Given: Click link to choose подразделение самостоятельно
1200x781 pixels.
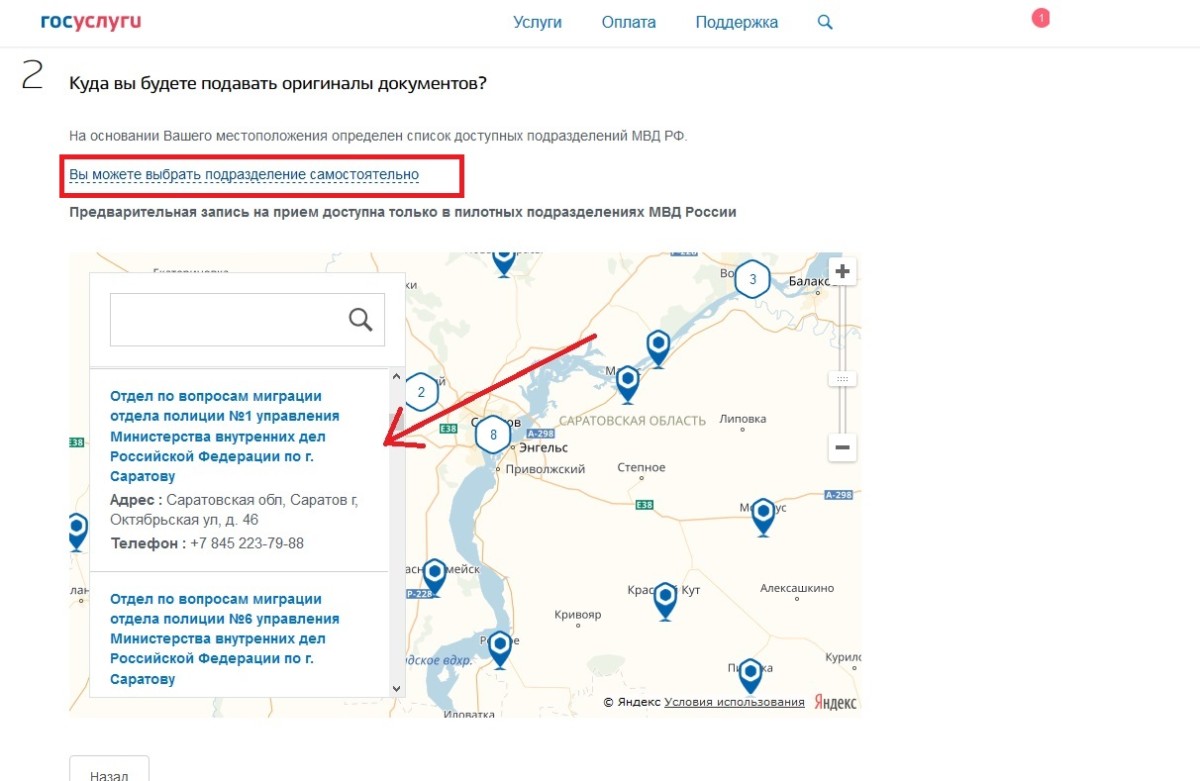Looking at the screenshot, I should point(244,175).
